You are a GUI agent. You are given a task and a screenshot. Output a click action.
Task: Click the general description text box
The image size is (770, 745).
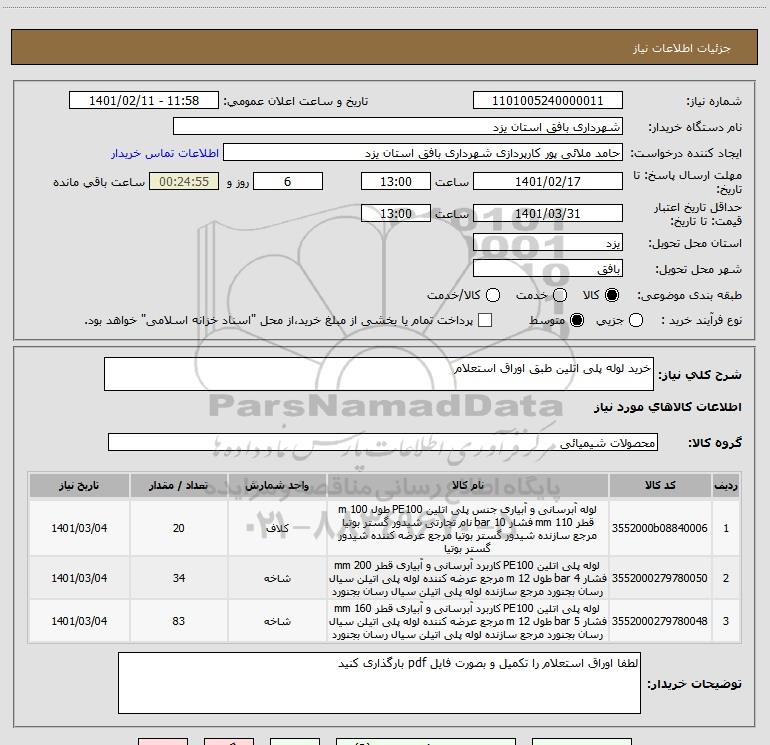379,374
